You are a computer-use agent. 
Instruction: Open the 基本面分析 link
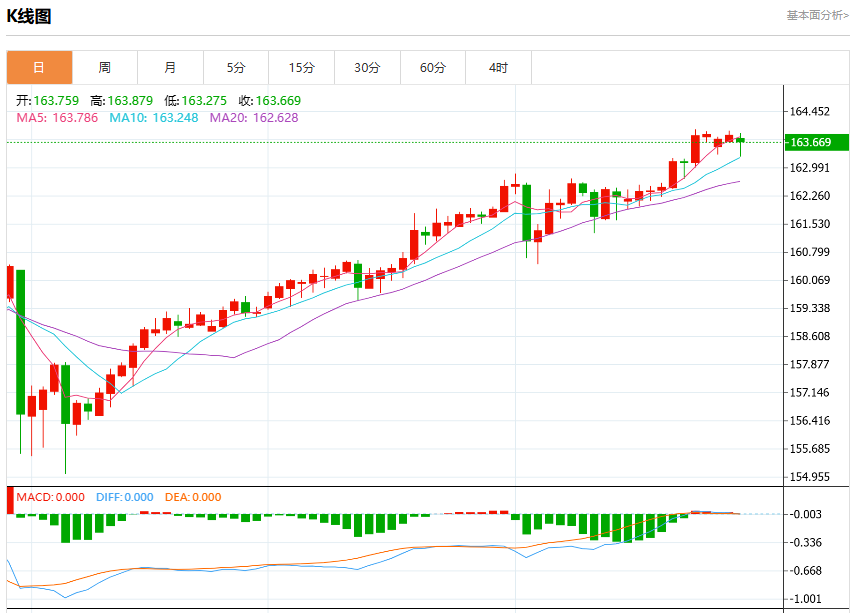817,15
